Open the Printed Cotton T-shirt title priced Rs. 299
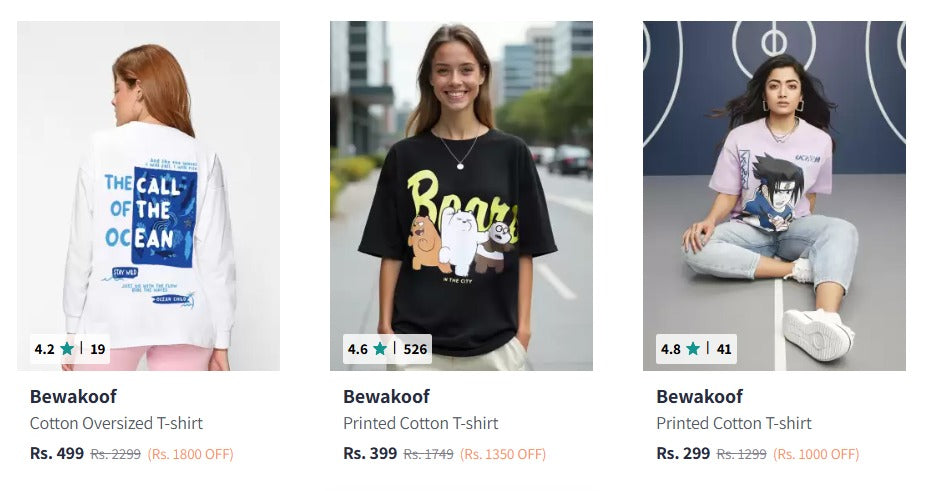This screenshot has height=491, width=925. (x=734, y=423)
